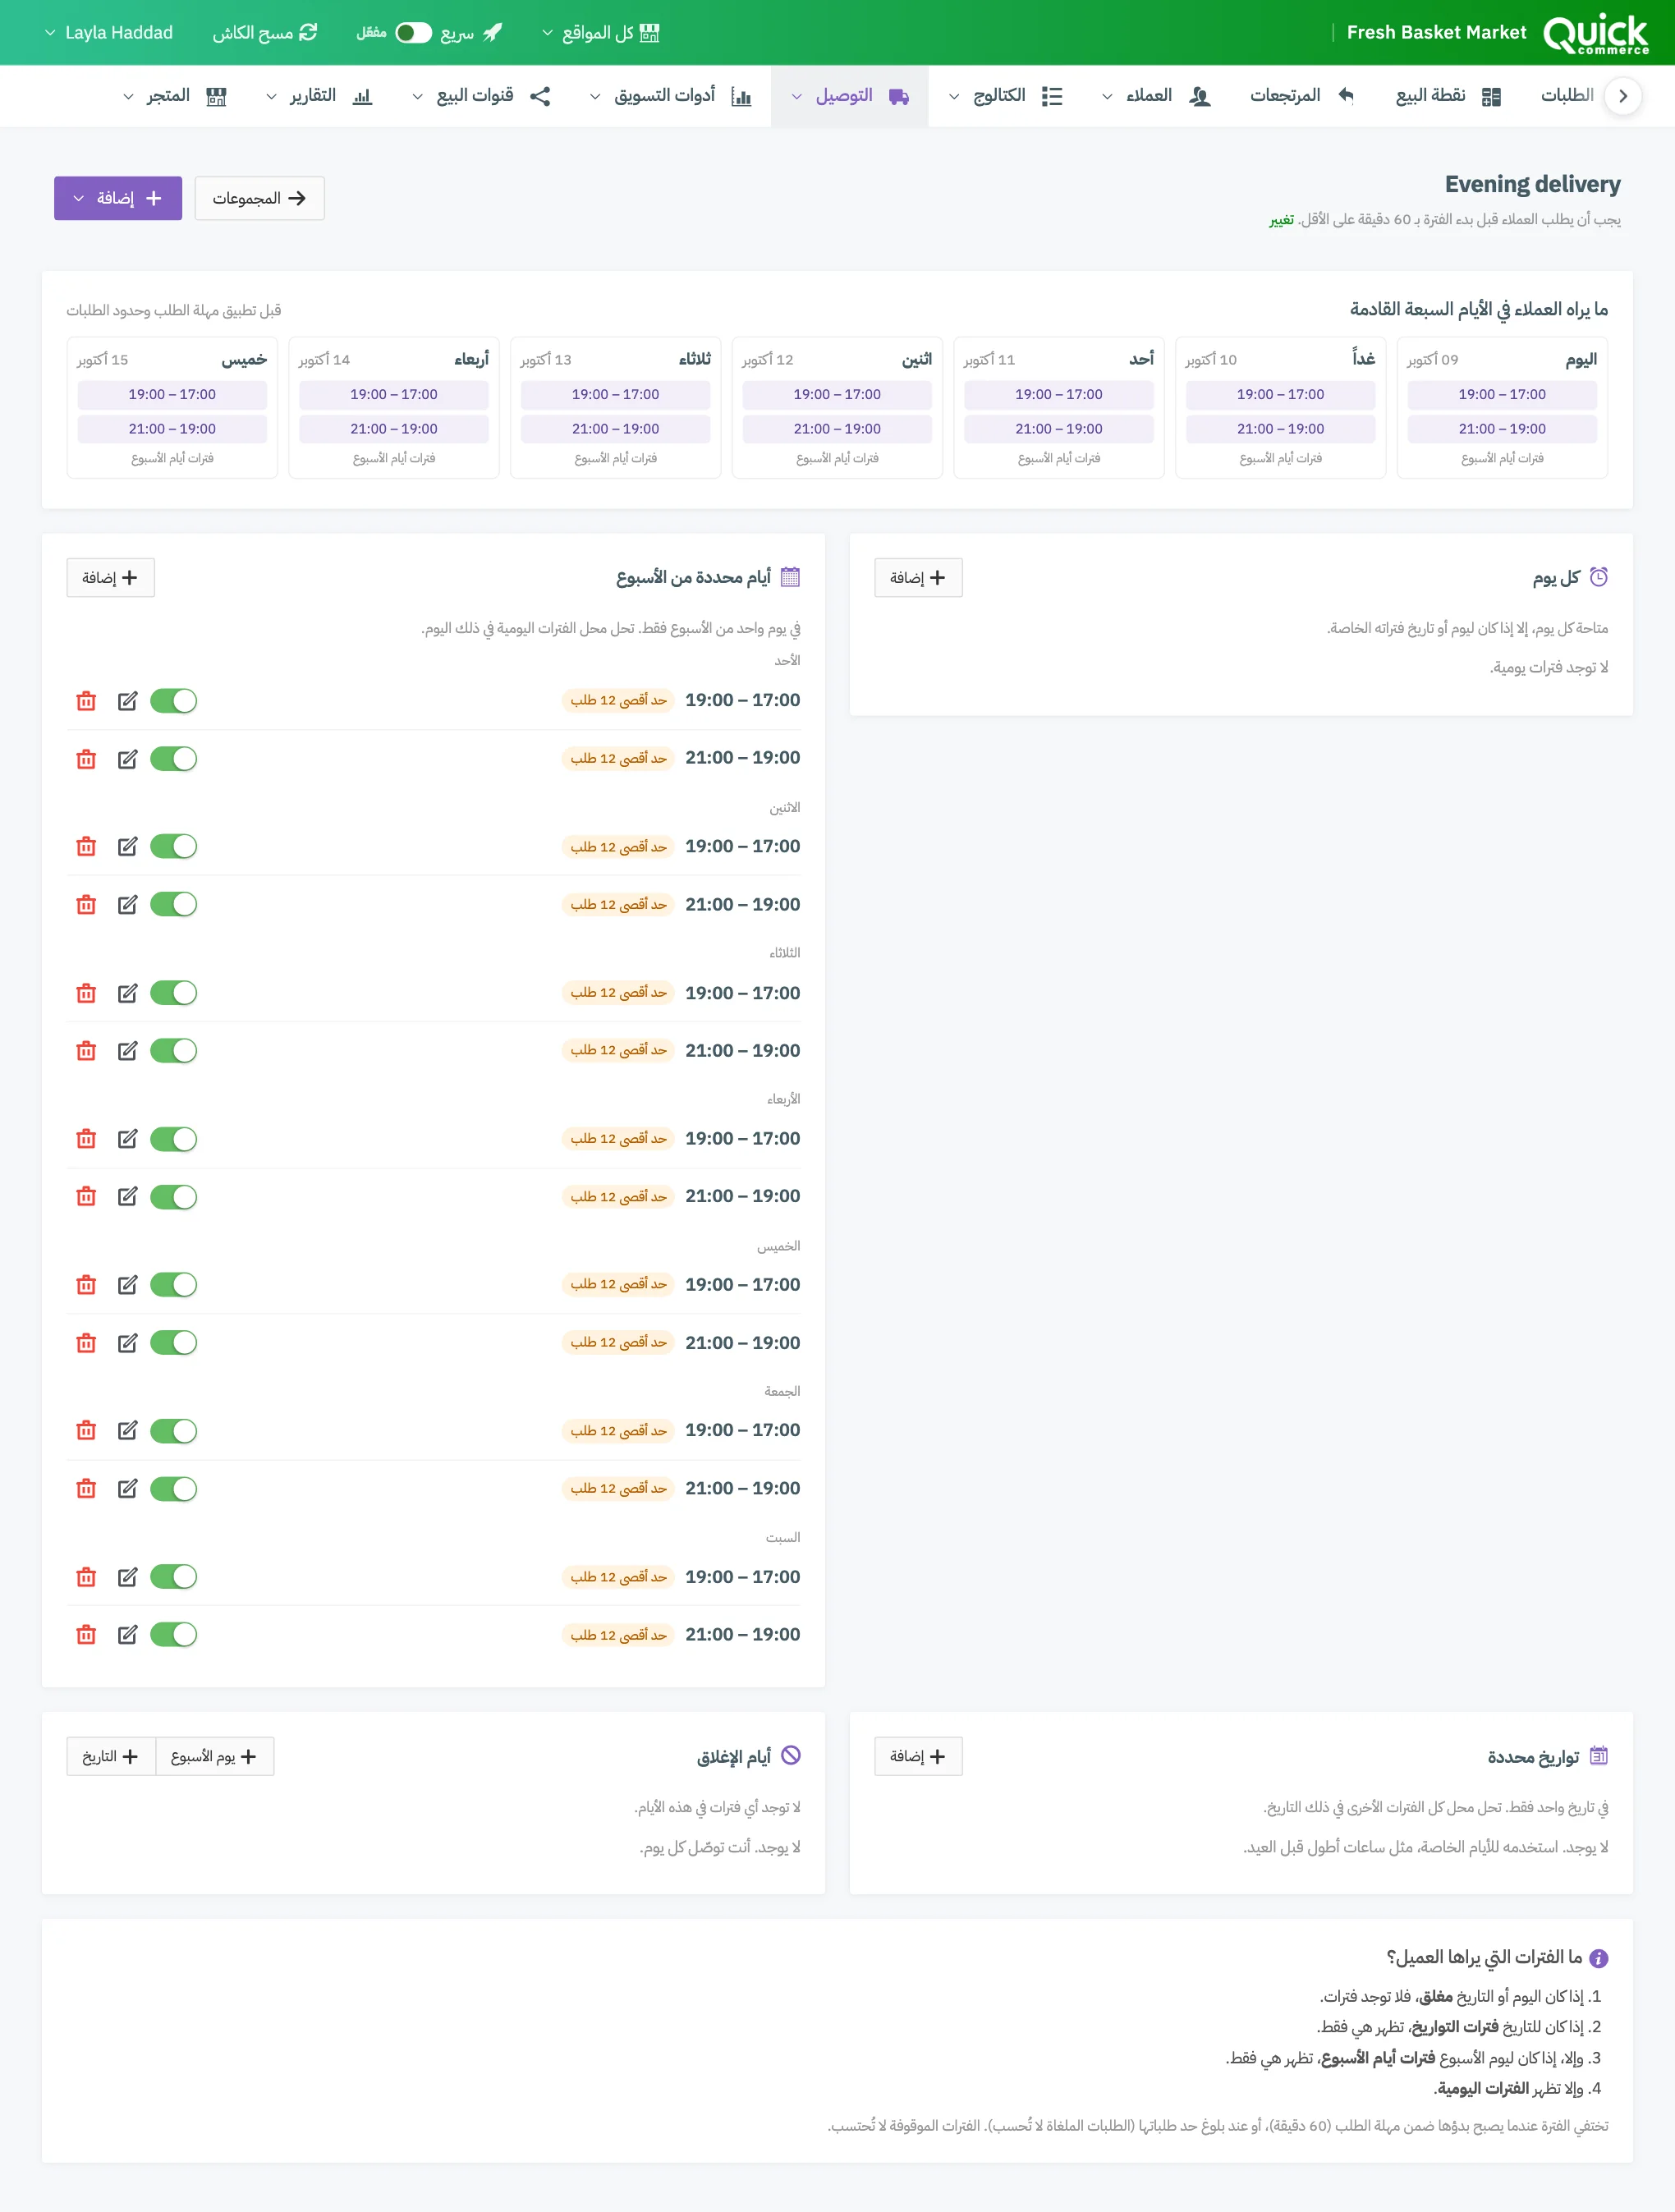The image size is (1675, 2212).
Task: Disable Sunday 17:00 – 19:00 slot toggle
Action: click(x=174, y=701)
